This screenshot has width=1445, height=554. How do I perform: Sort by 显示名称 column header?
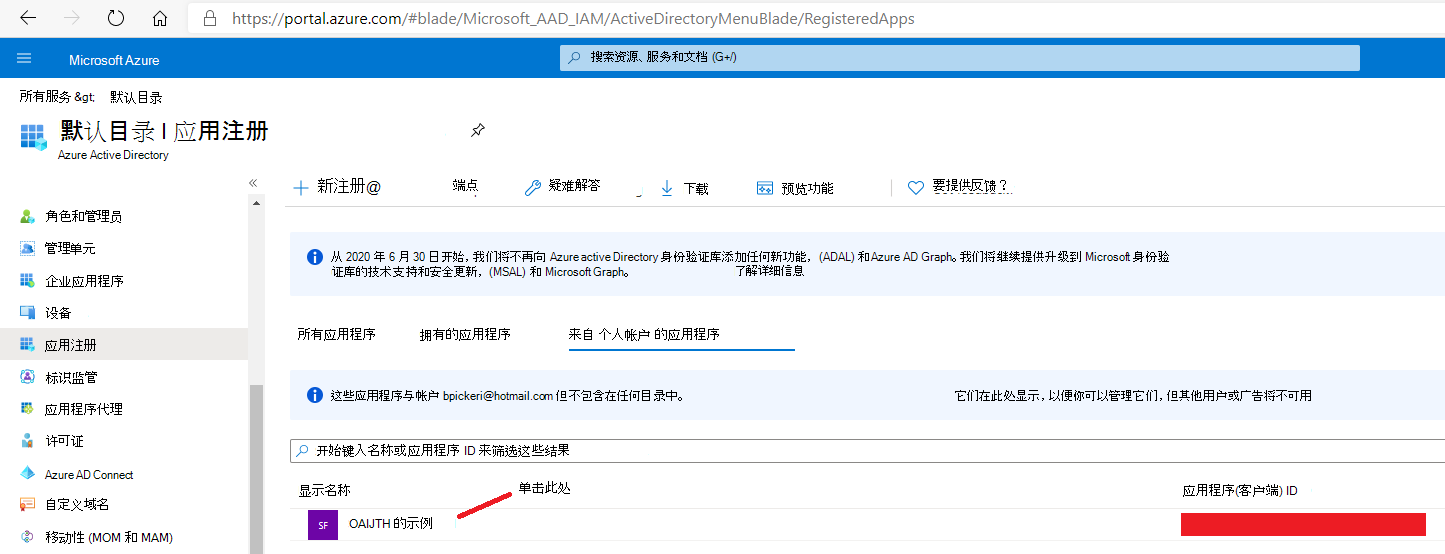325,490
